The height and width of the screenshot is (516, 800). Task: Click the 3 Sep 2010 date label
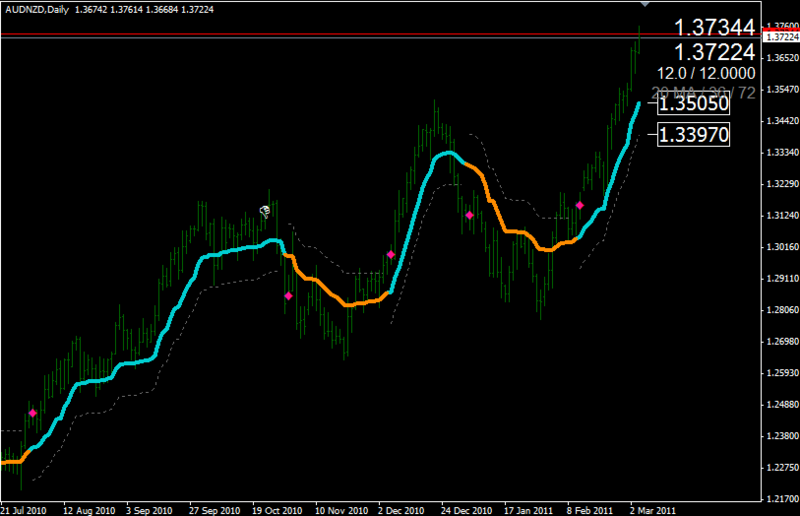pyautogui.click(x=149, y=510)
